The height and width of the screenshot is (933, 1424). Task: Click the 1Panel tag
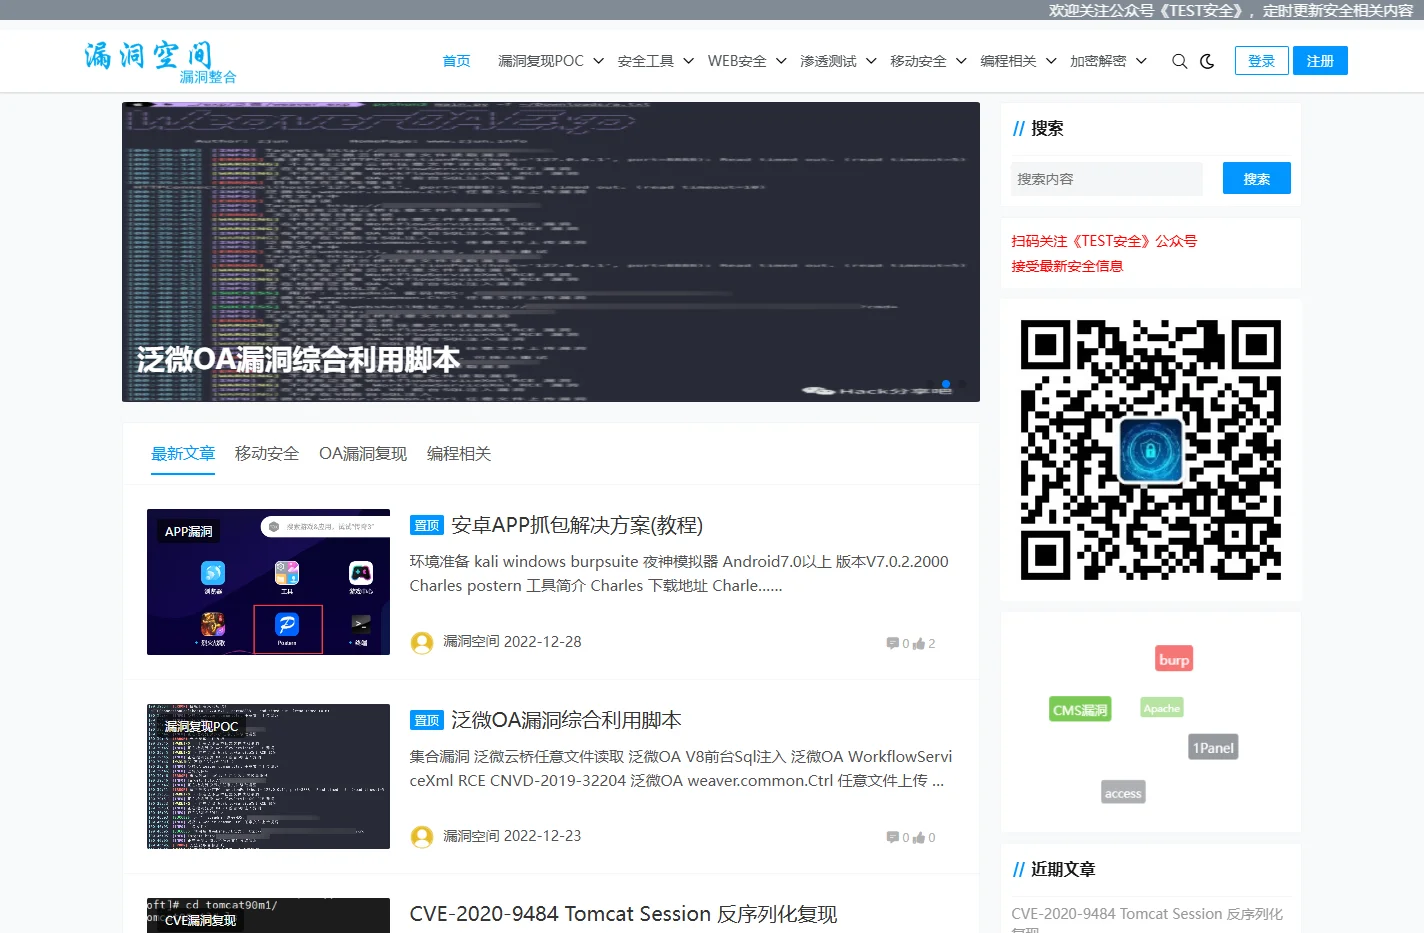1213,747
